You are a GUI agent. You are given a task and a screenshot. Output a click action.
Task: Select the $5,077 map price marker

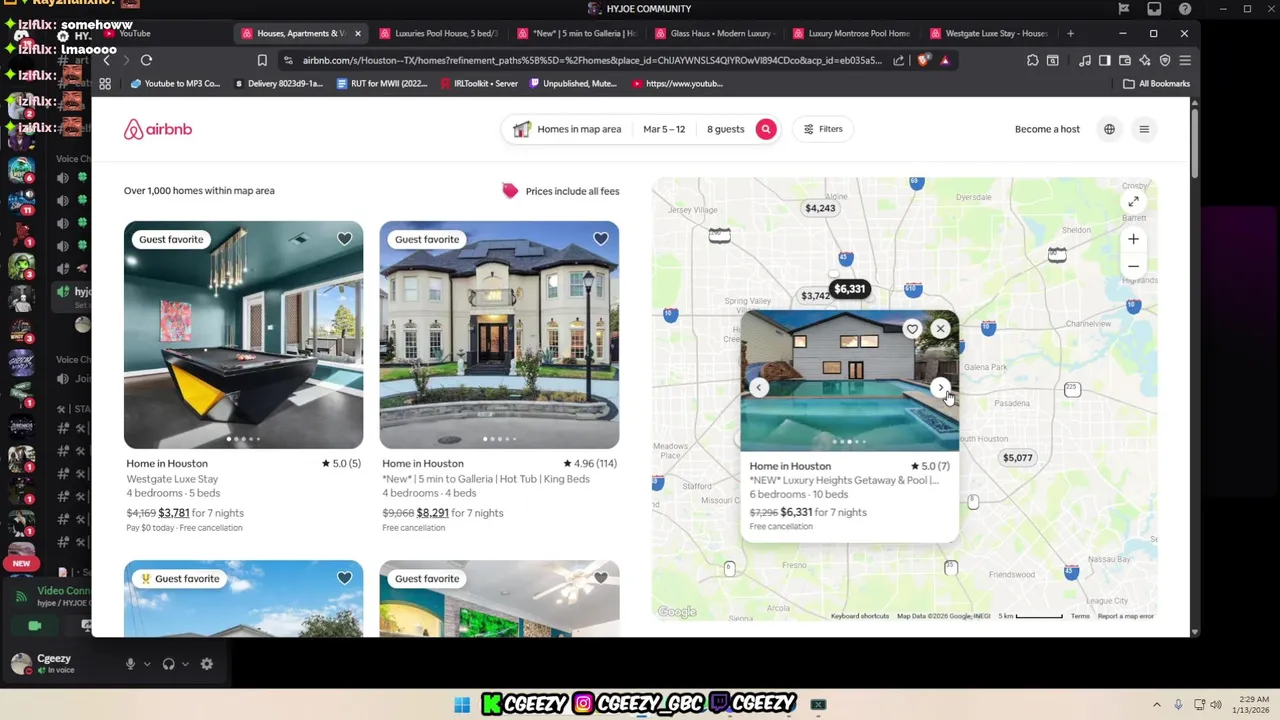point(1017,458)
